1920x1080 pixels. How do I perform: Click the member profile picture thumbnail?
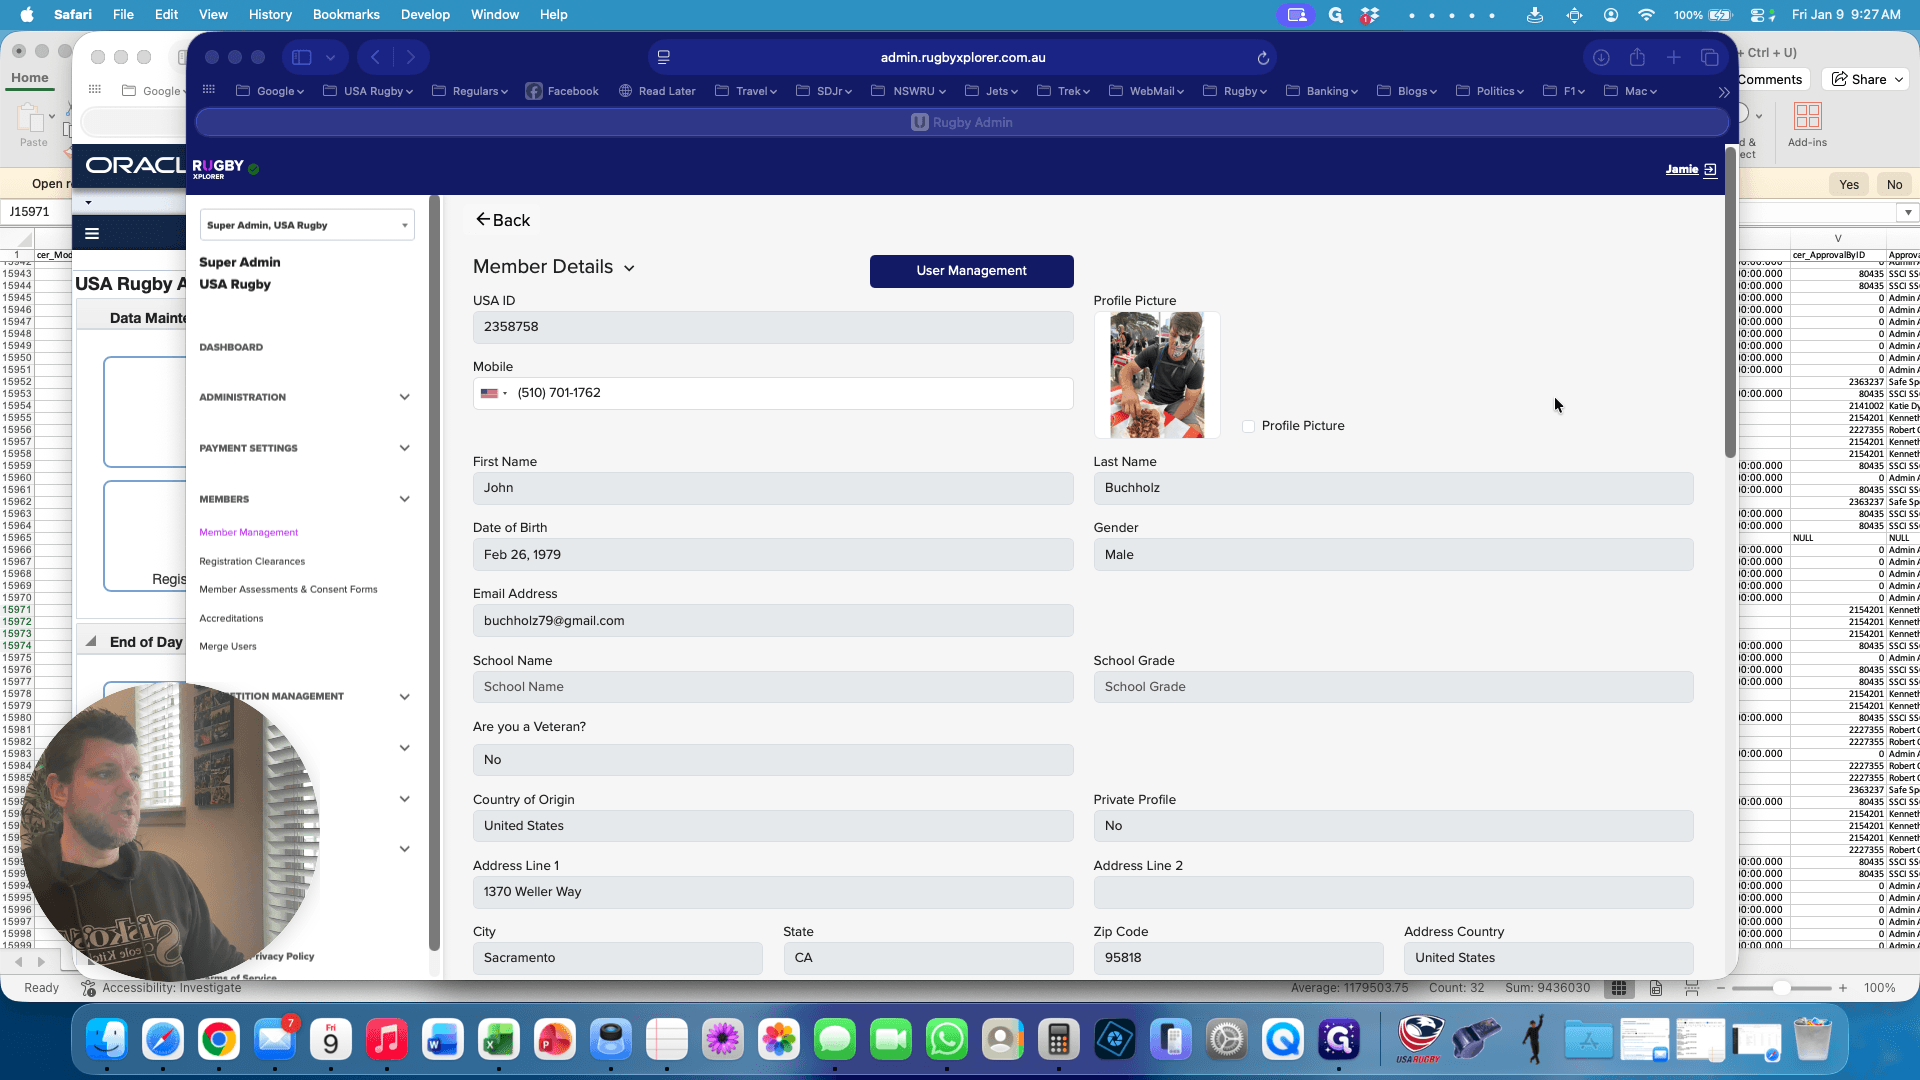point(1157,375)
